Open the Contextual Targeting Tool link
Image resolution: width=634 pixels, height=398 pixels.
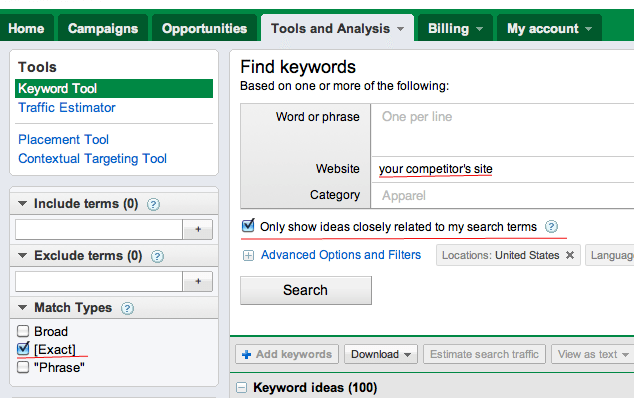(93, 159)
